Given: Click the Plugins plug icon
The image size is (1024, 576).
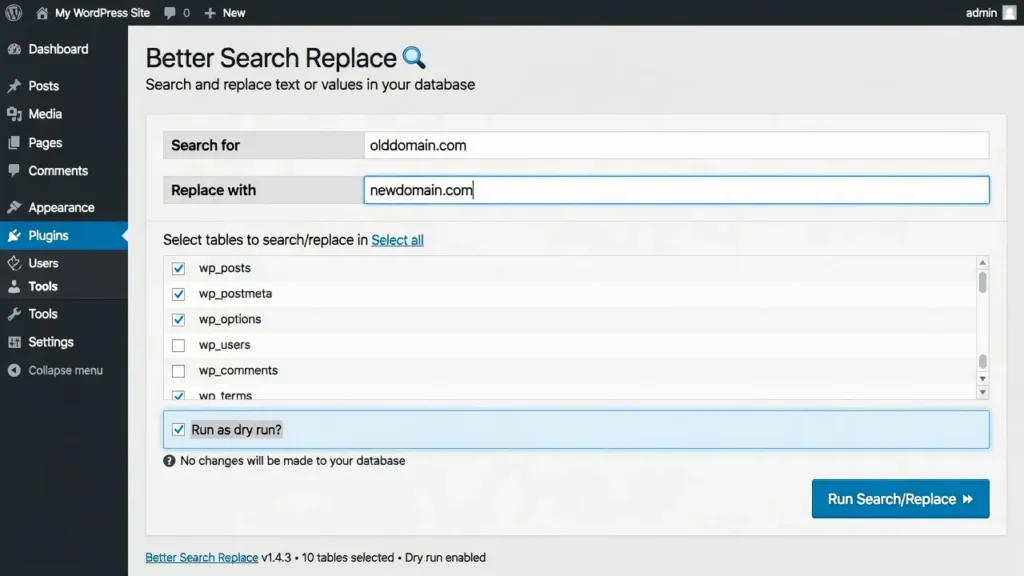Looking at the screenshot, I should point(14,235).
